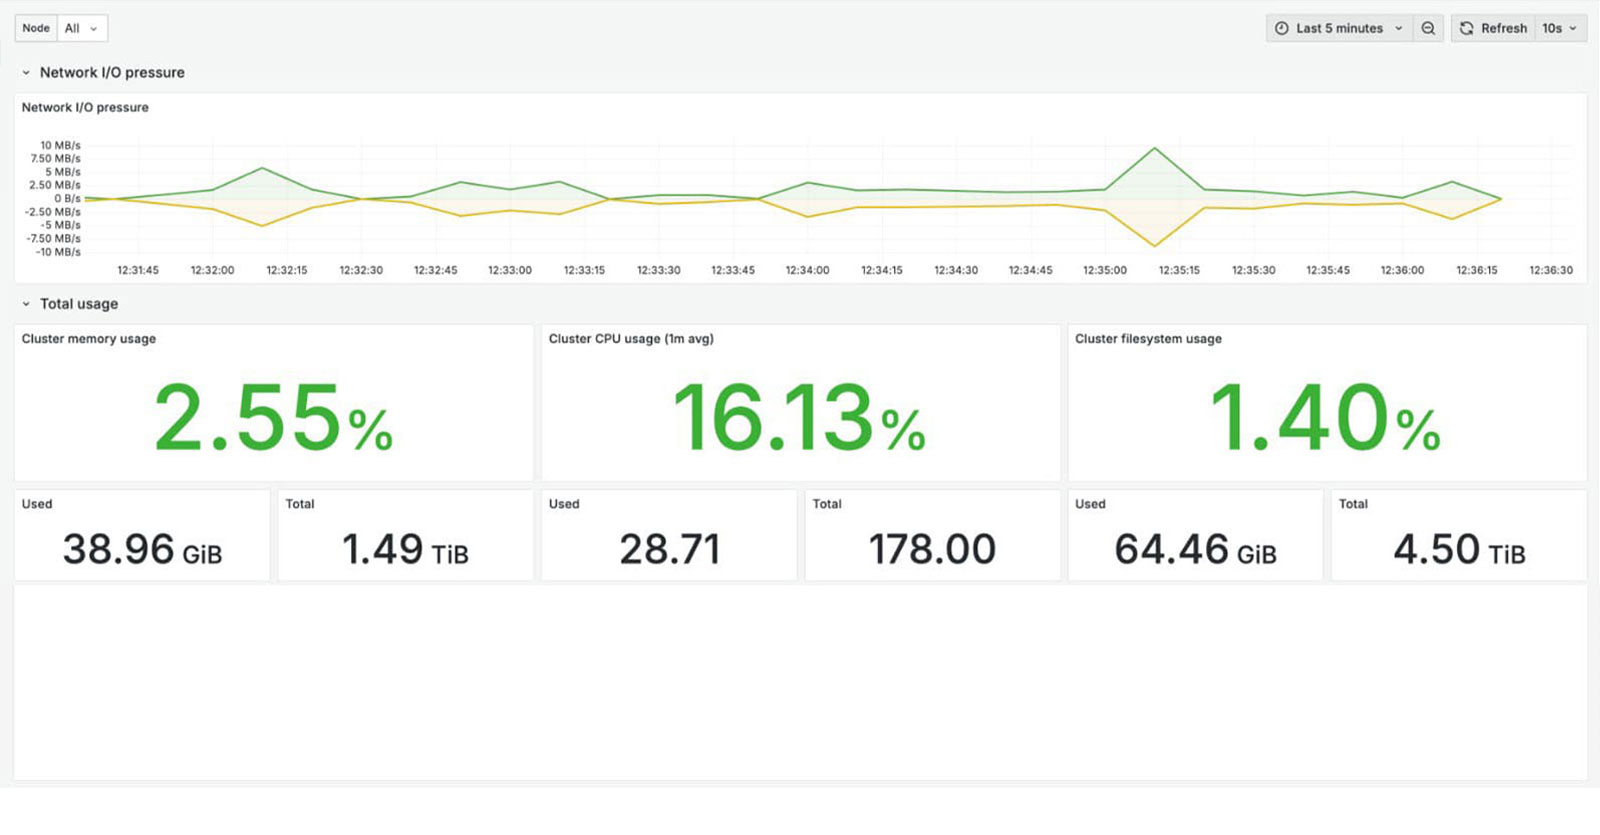1600x835 pixels.
Task: Click the 38.96 GiB memory Used value
Action: click(x=142, y=549)
